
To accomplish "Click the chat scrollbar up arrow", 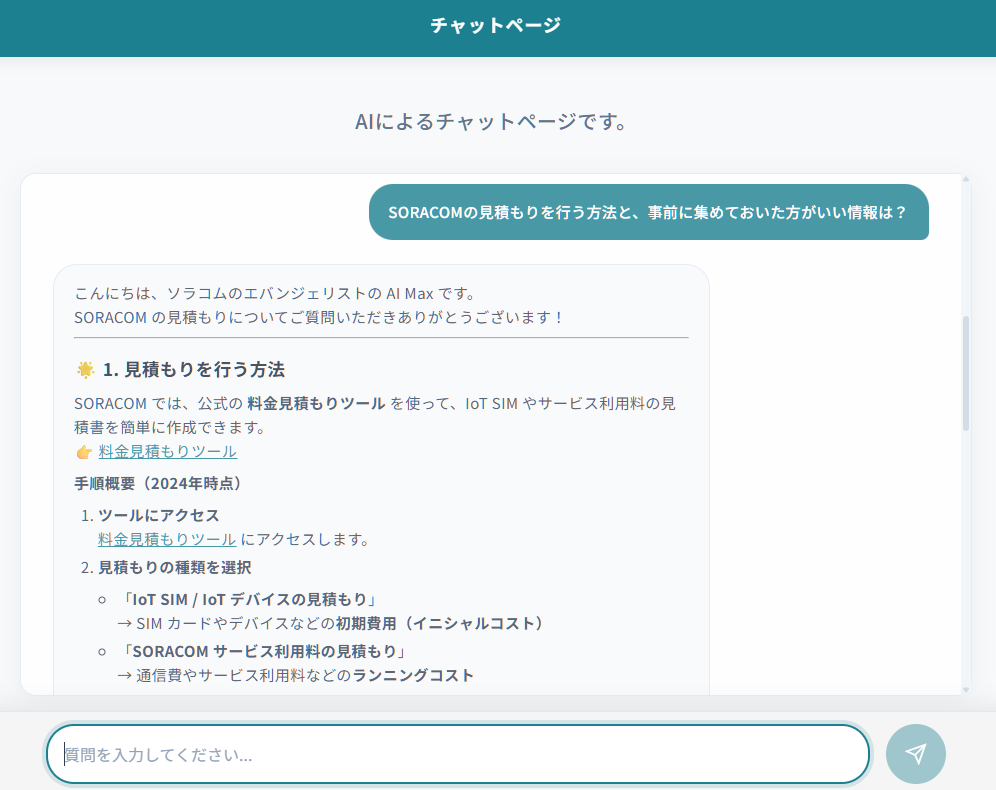I will (x=966, y=180).
